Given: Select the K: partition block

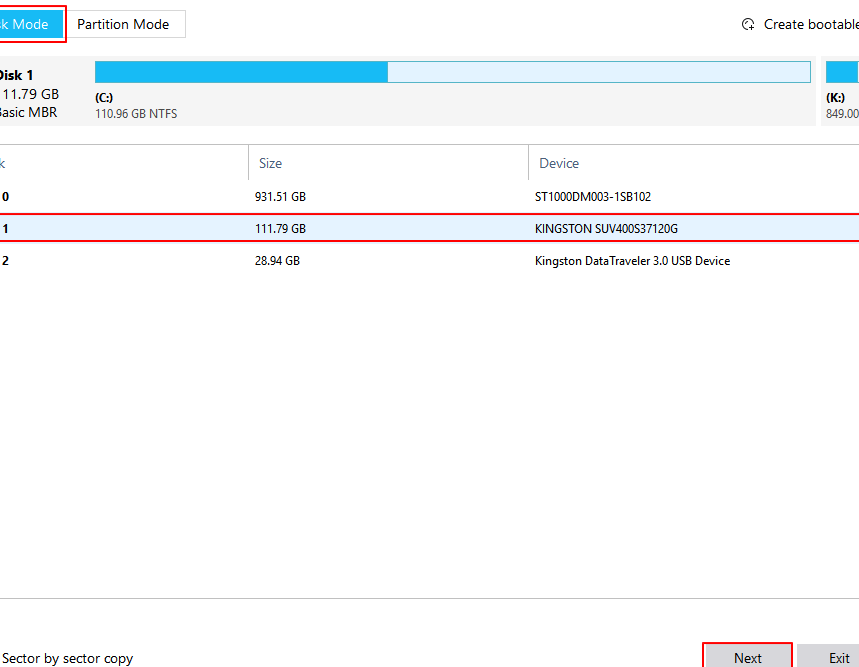Looking at the screenshot, I should (x=843, y=72).
